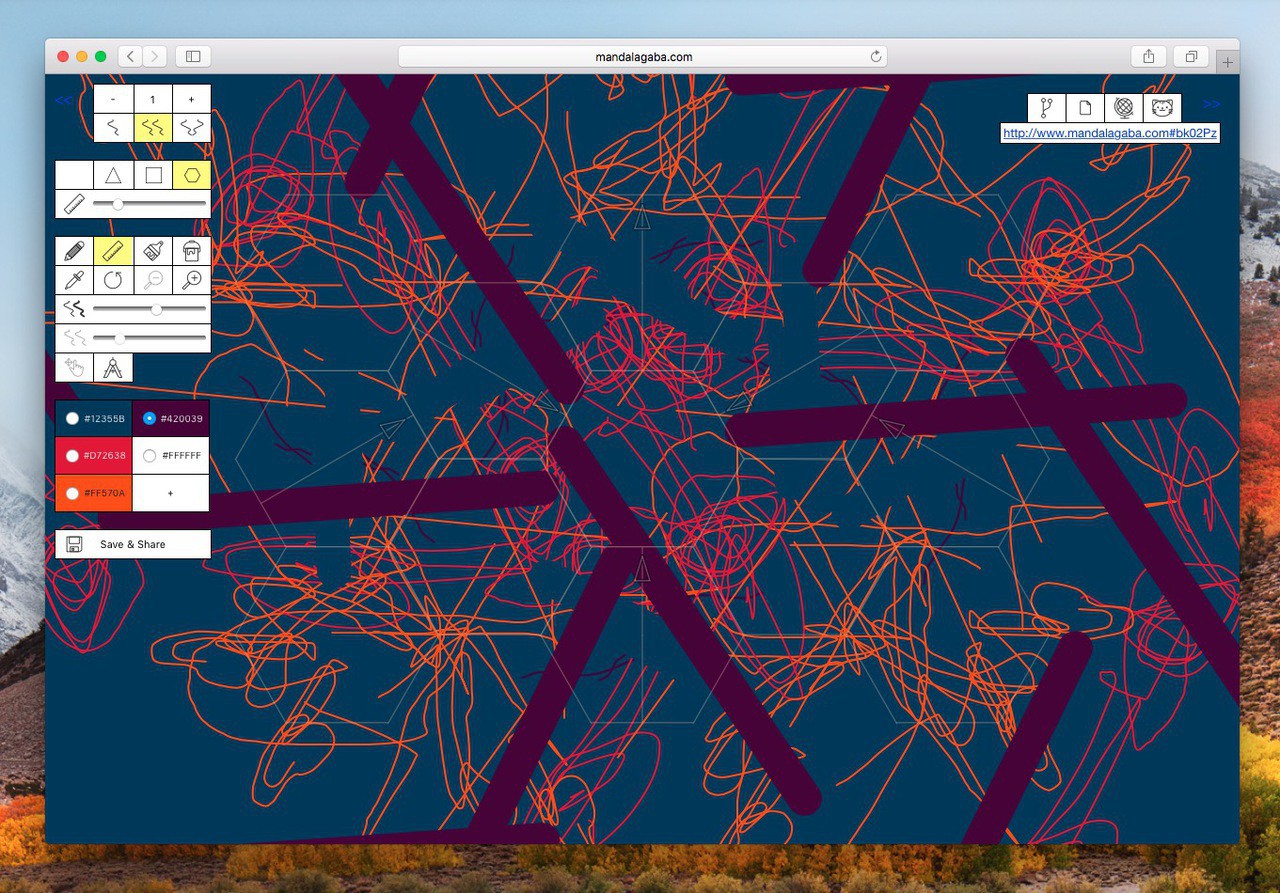Open a new Safari tab
This screenshot has height=893, width=1280.
1228,62
